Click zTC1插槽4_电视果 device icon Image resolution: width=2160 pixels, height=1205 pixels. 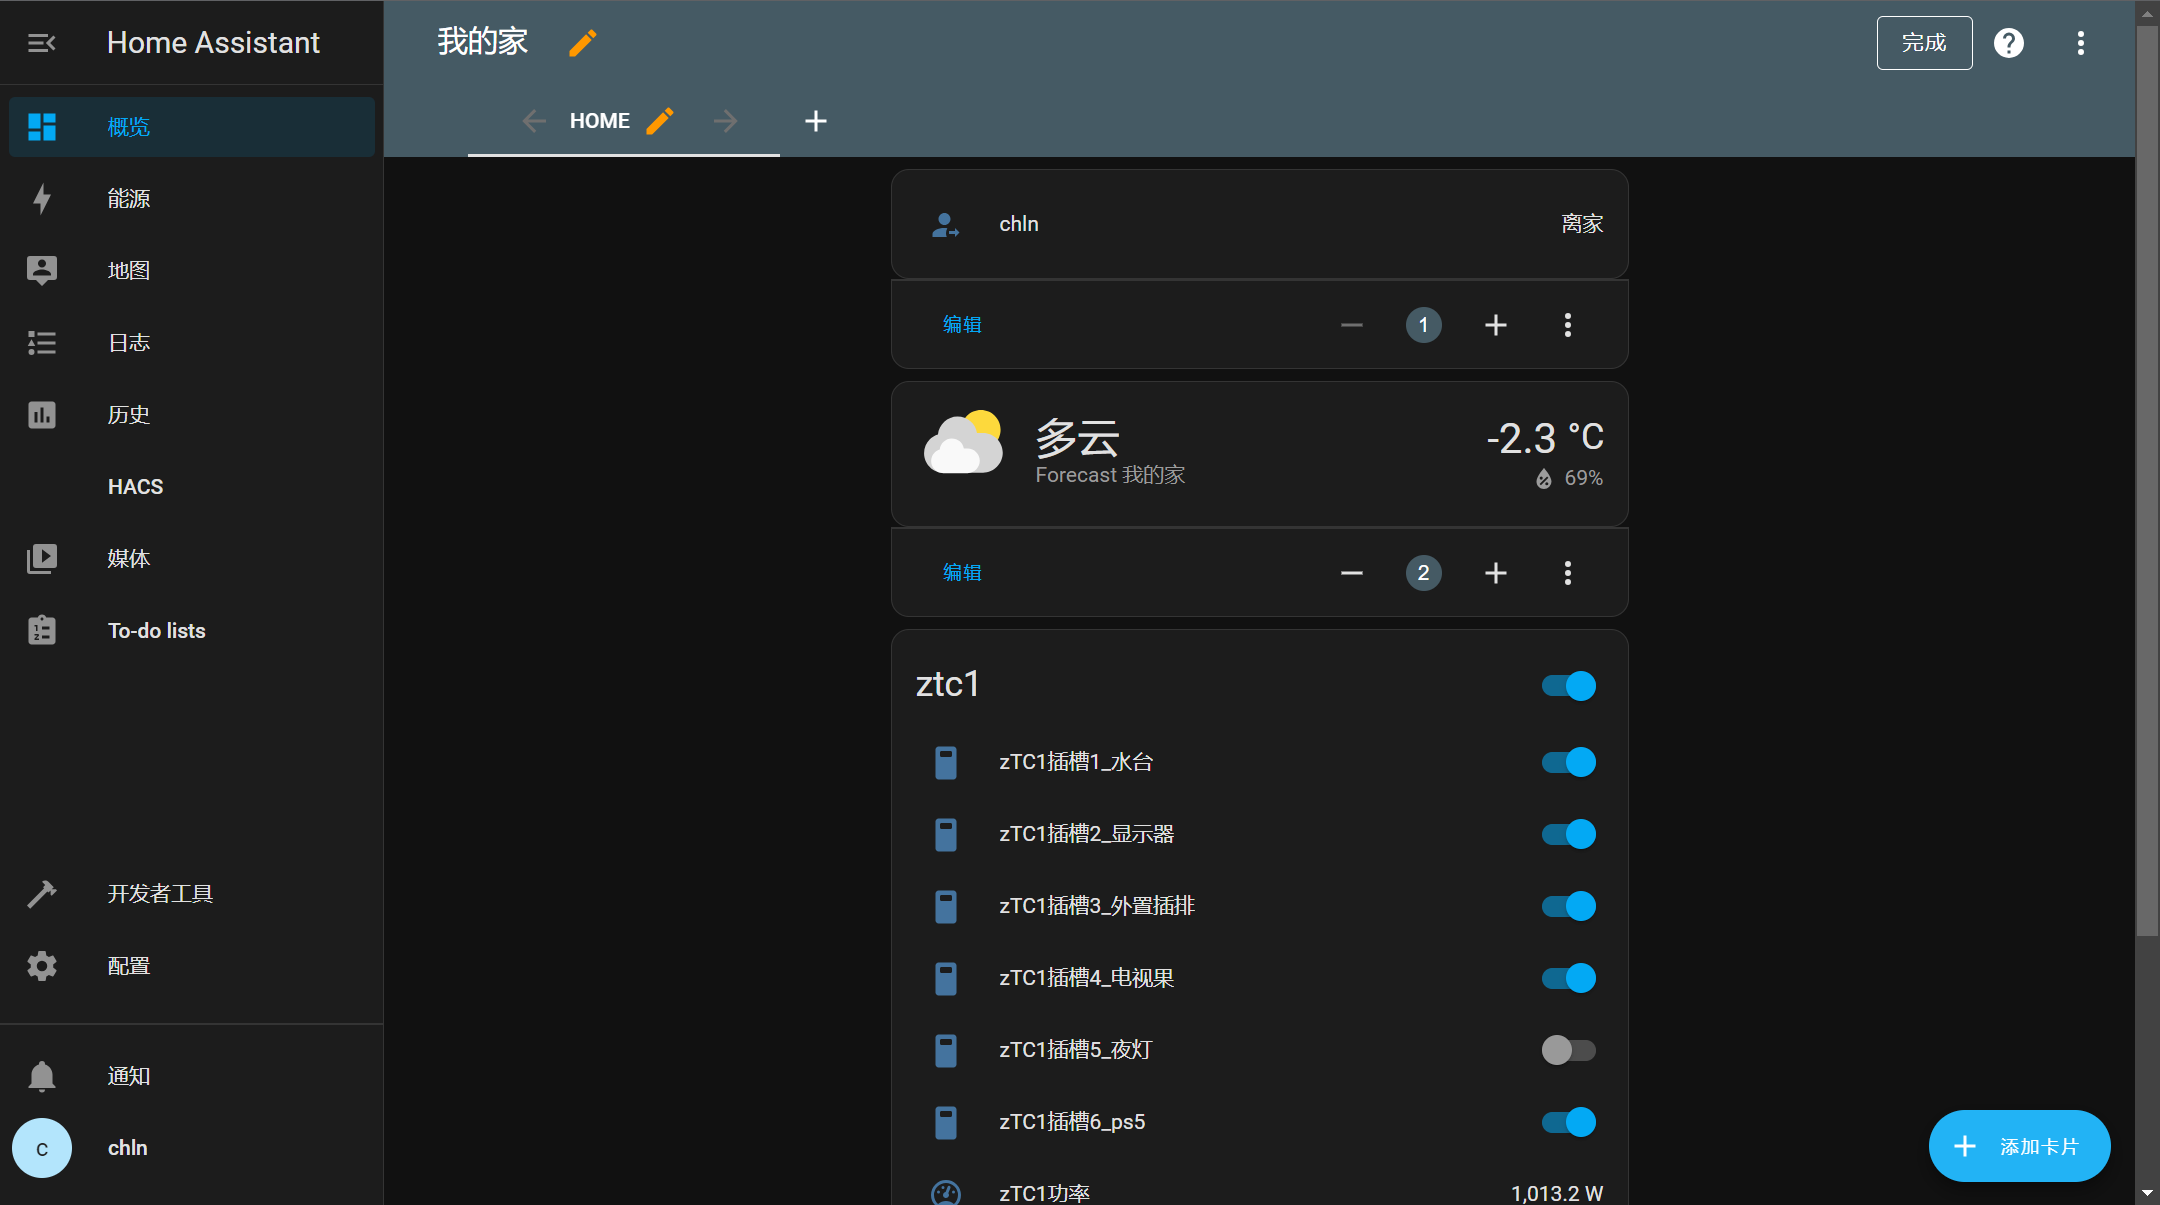(x=945, y=979)
